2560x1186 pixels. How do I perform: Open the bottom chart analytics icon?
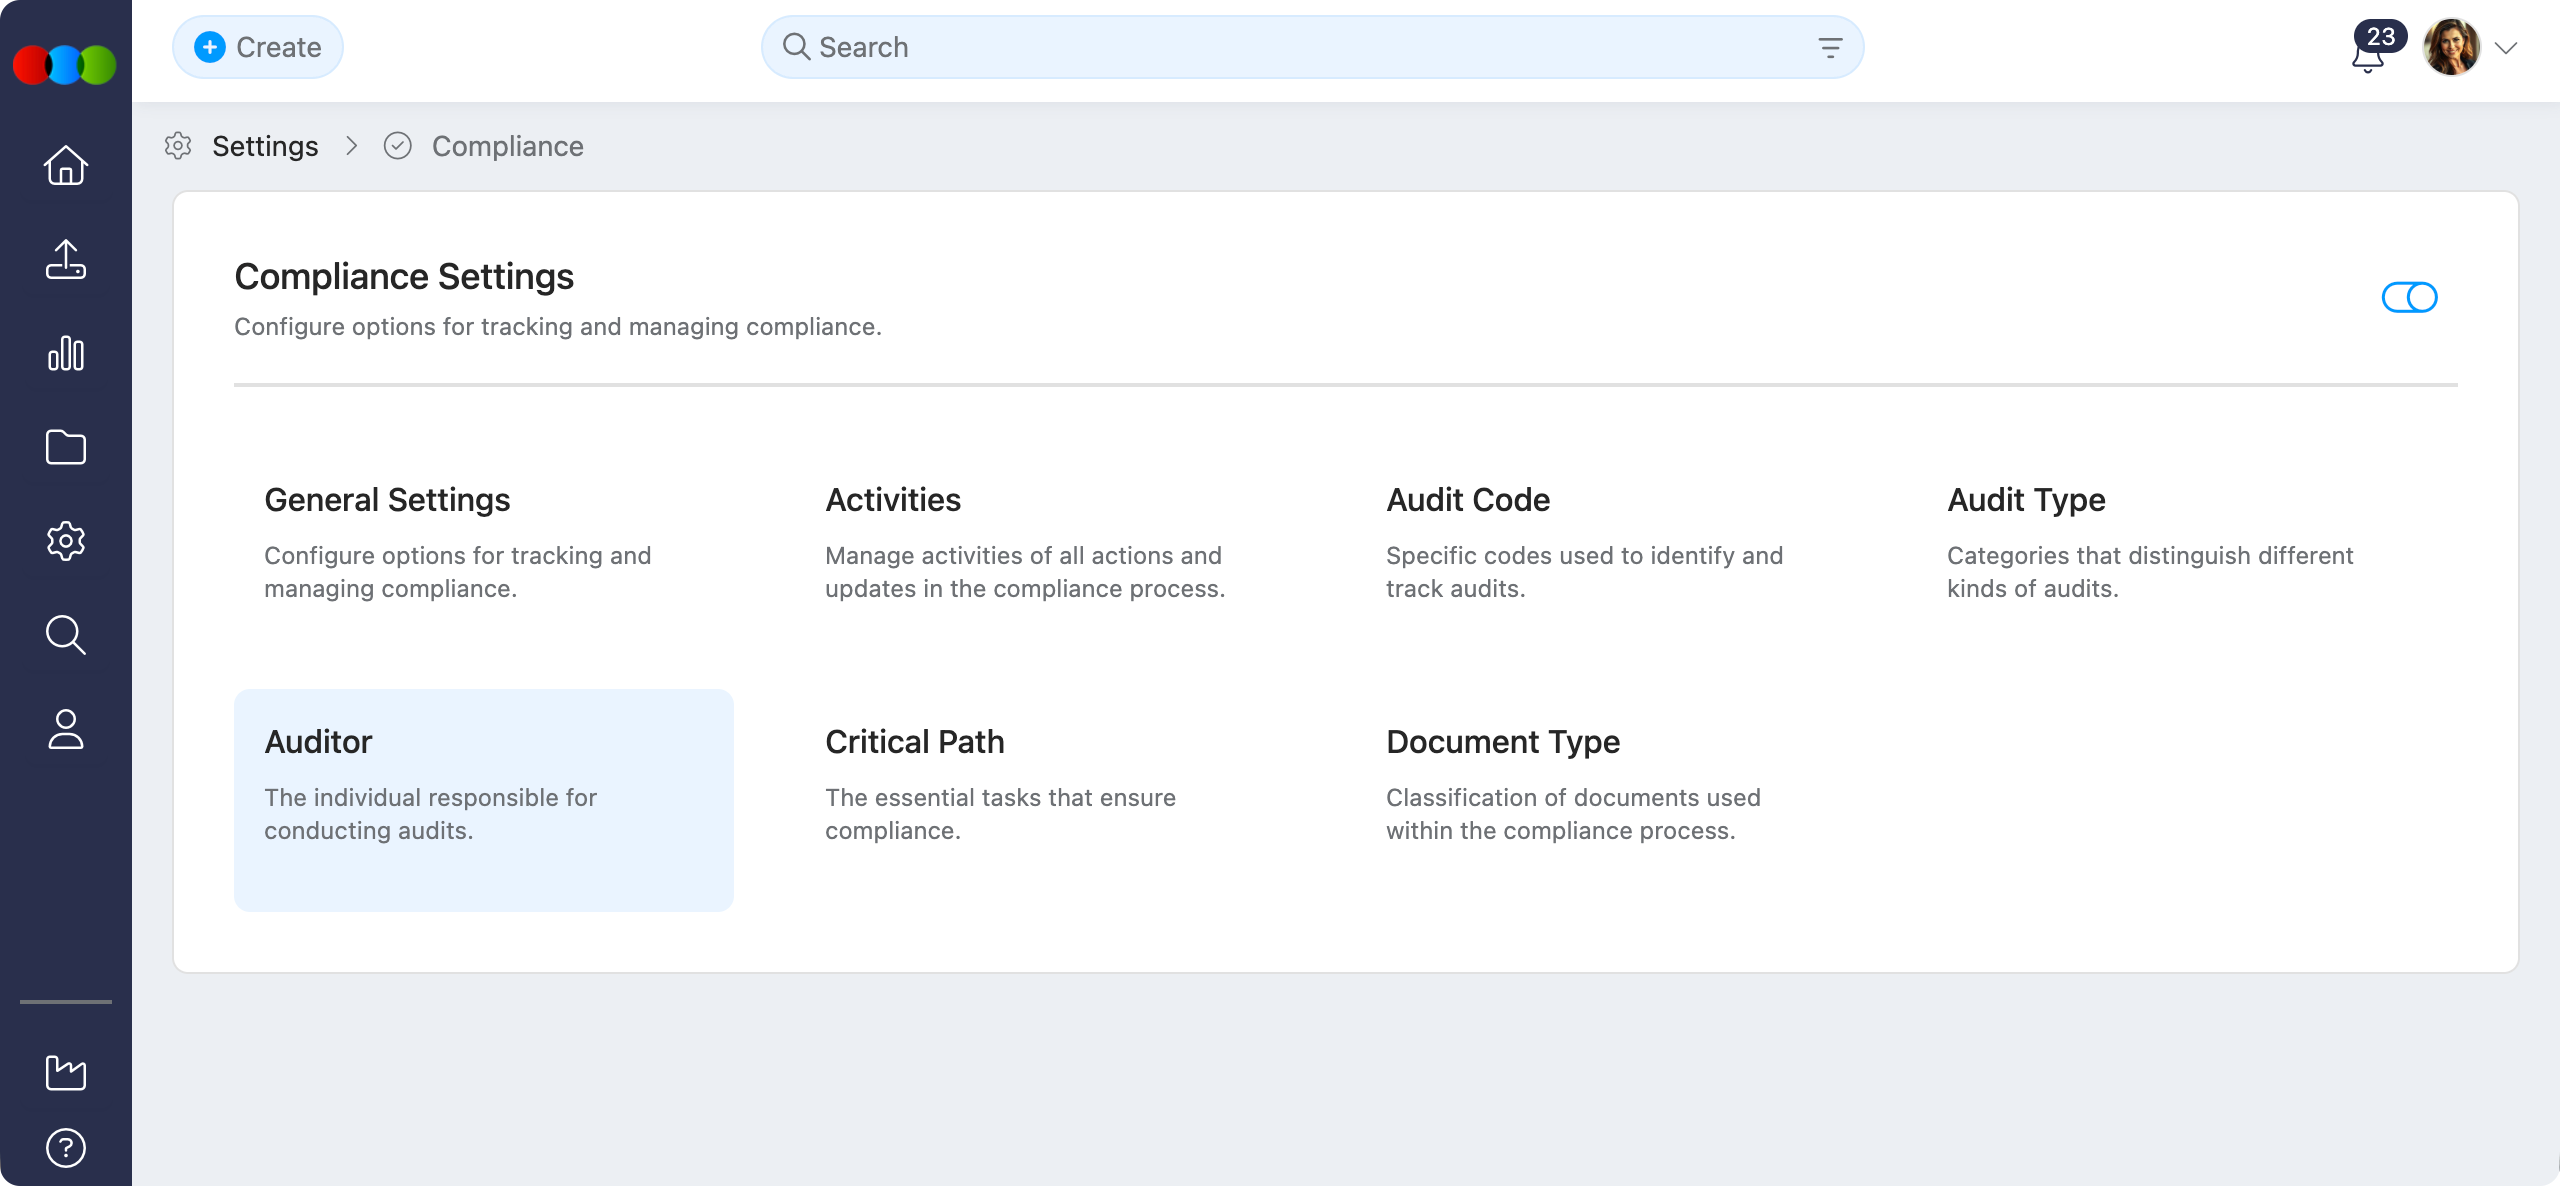(66, 1073)
